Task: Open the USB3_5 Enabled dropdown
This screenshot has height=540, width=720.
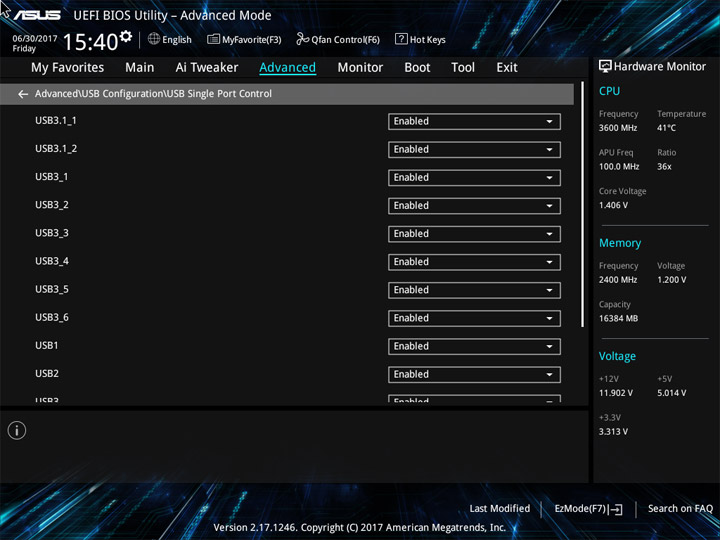Action: 474,290
